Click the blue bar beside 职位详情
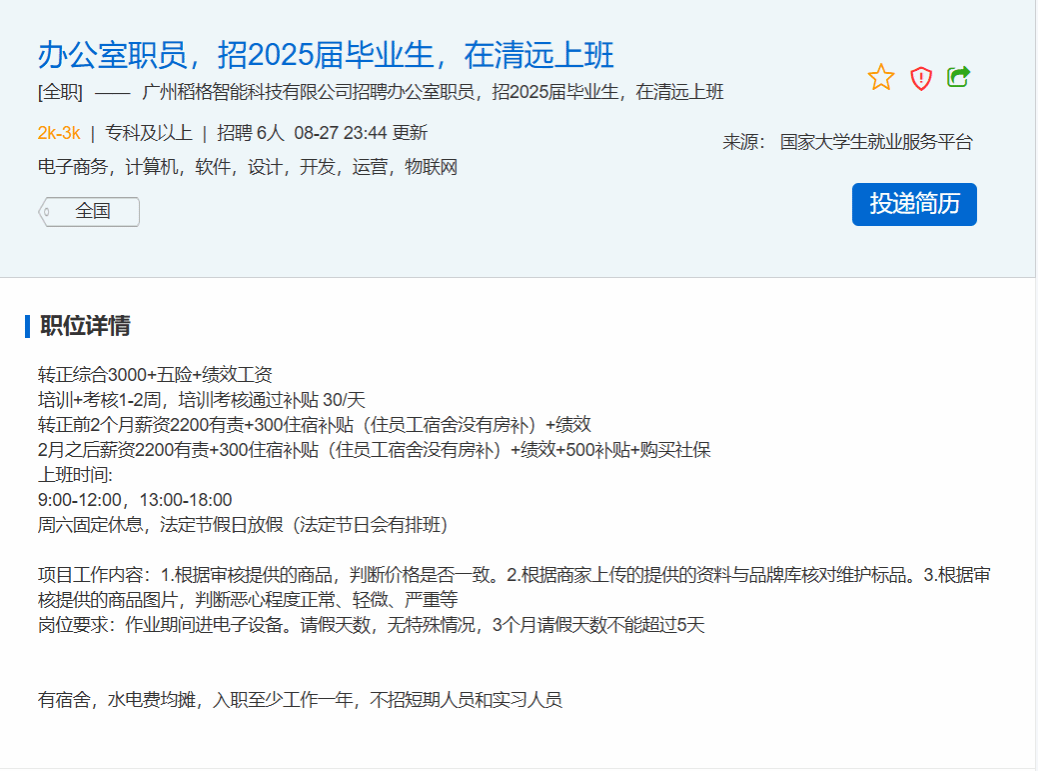The image size is (1038, 771). [28, 326]
